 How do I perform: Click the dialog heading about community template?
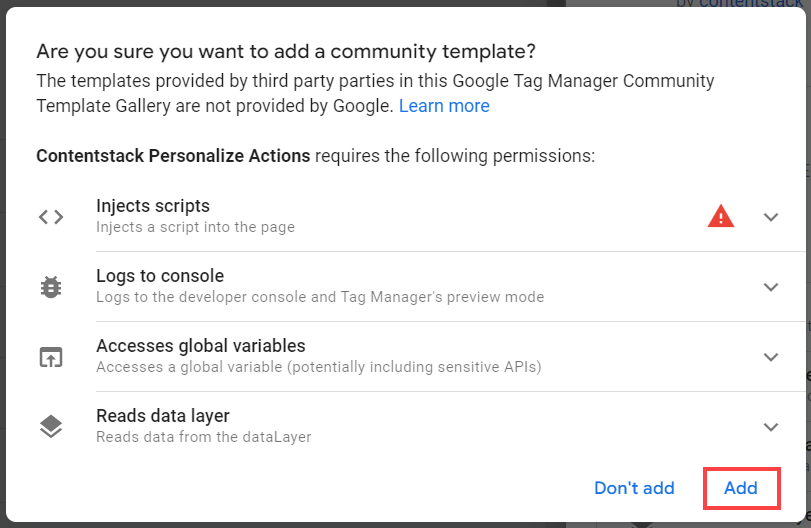click(x=285, y=52)
